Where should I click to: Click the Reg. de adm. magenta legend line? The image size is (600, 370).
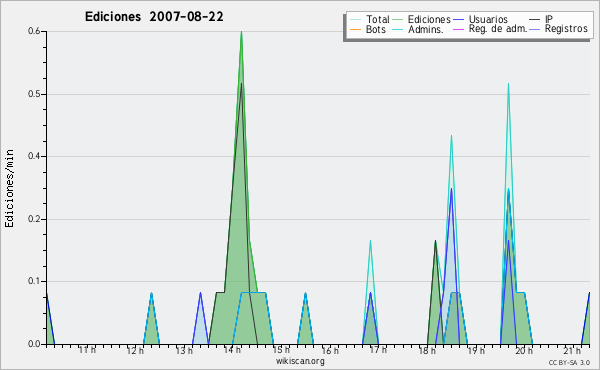point(458,29)
